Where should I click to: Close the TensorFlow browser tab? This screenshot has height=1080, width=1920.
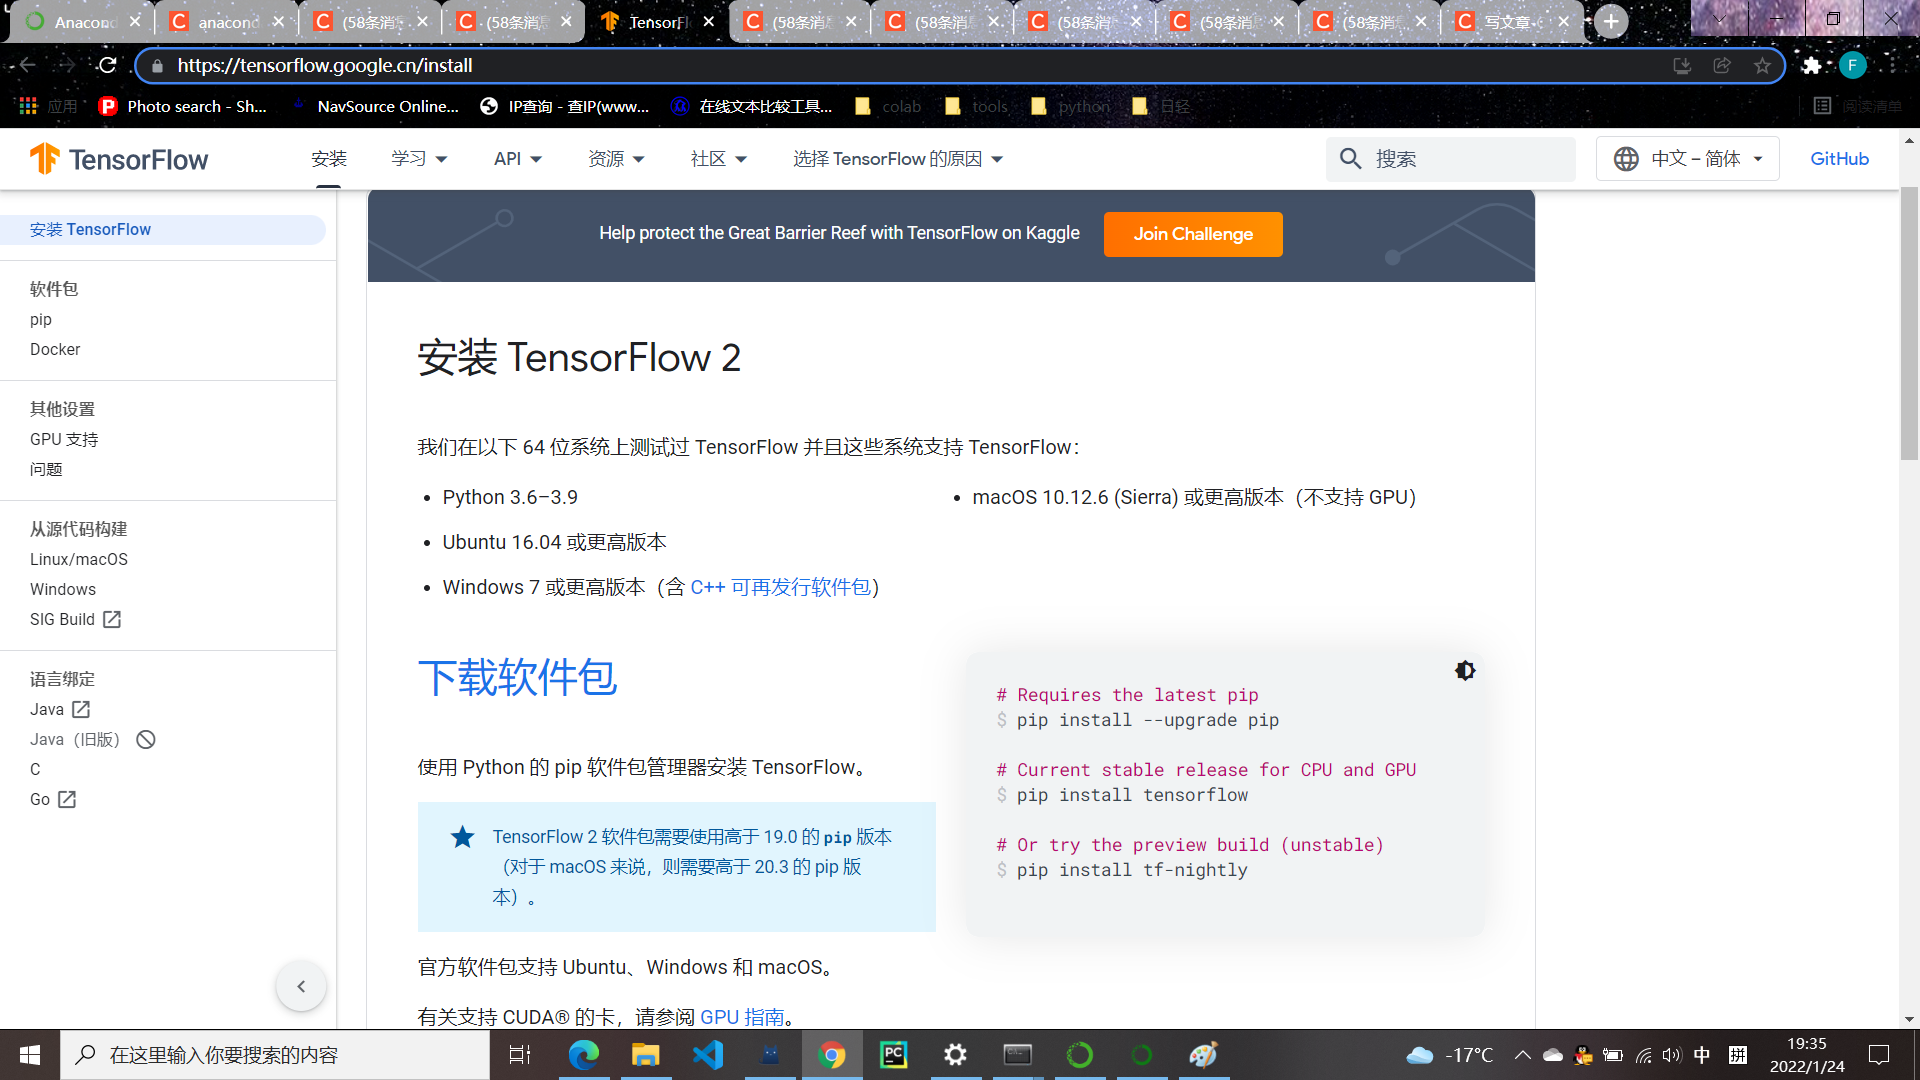point(709,21)
